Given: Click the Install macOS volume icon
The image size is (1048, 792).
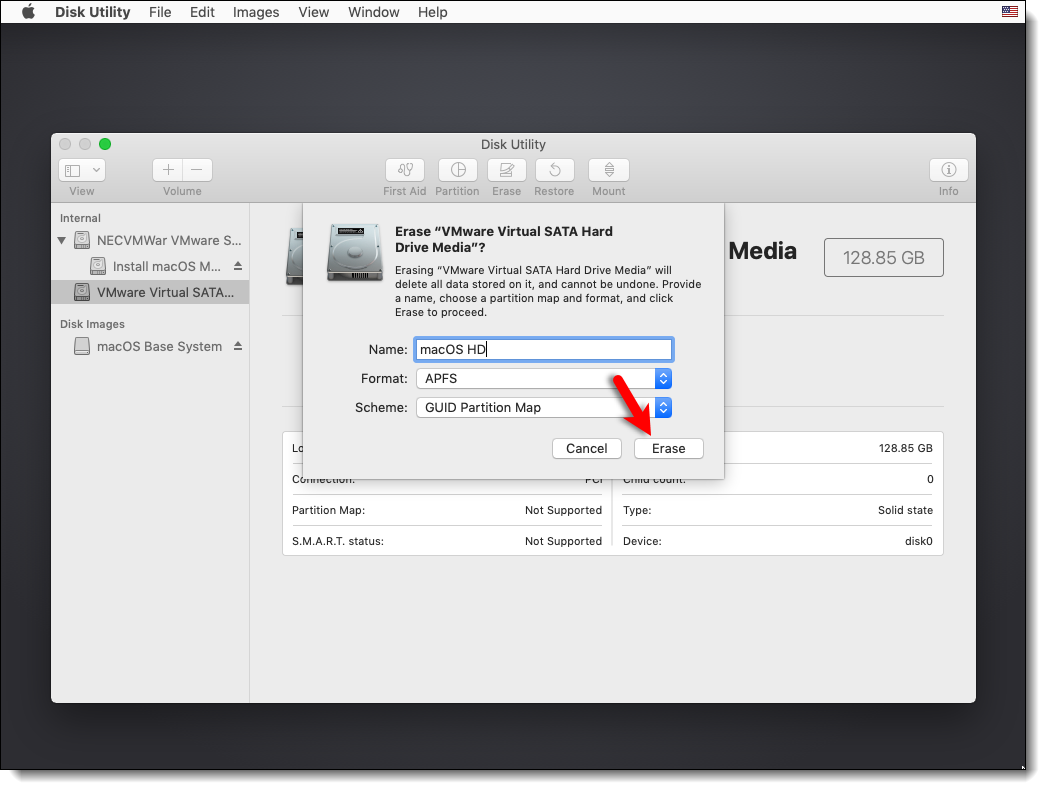Looking at the screenshot, I should (x=98, y=266).
